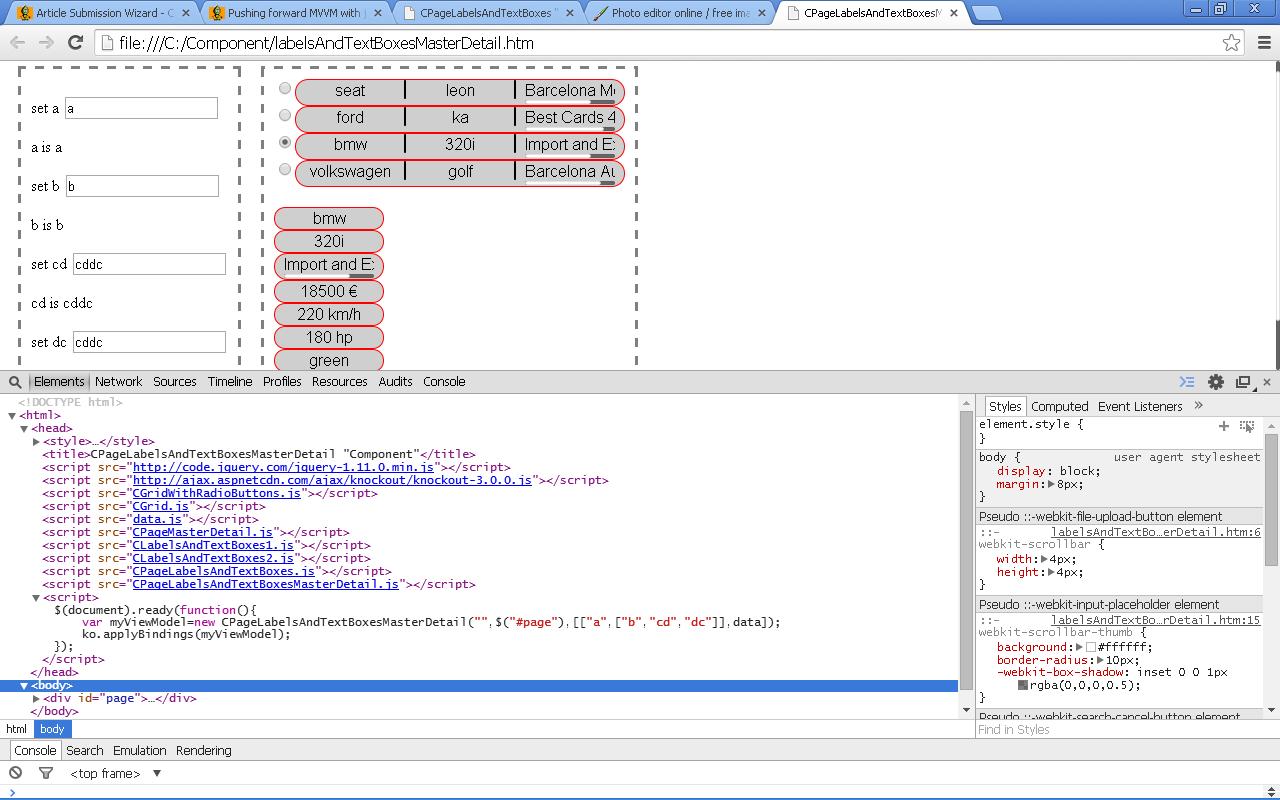Click the set a text field
Screen dimensions: 1280x800
pos(141,108)
